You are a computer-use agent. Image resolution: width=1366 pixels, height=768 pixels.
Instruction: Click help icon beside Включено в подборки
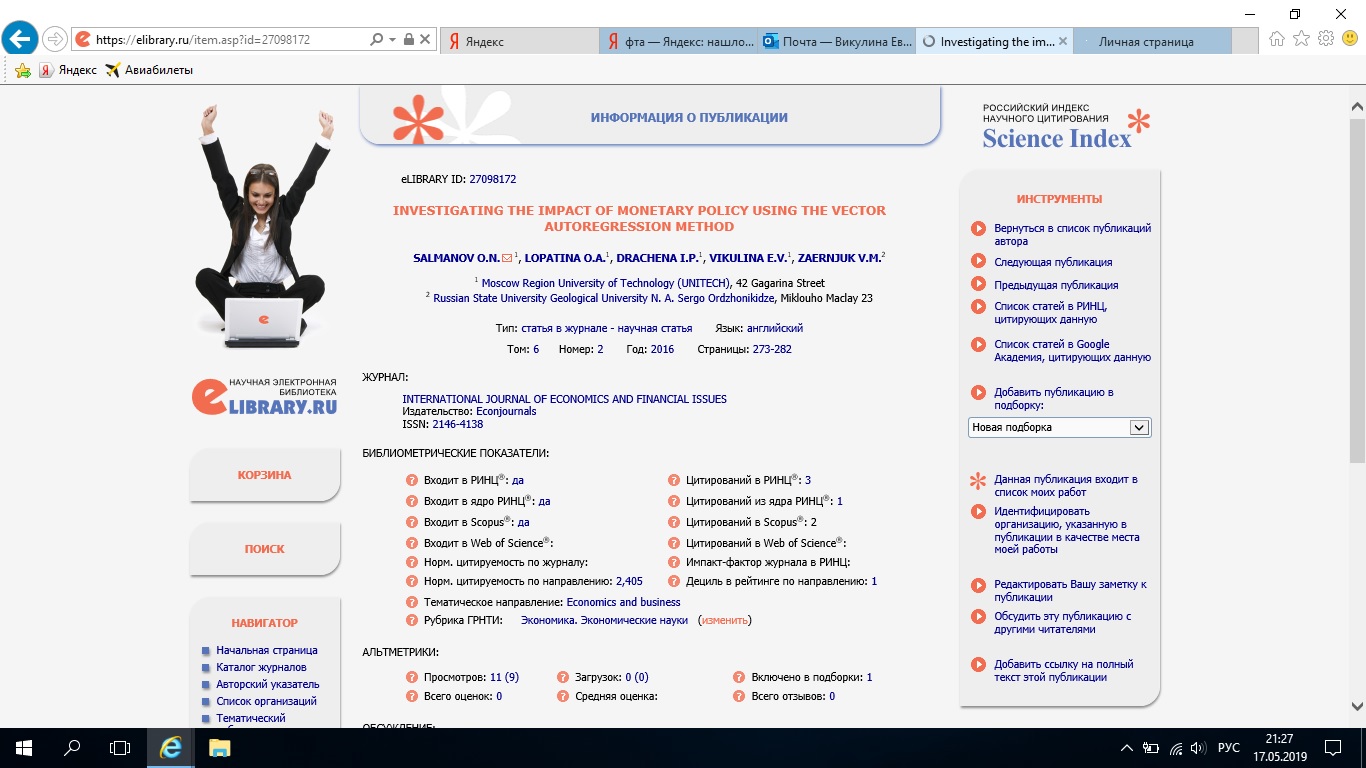pos(739,677)
